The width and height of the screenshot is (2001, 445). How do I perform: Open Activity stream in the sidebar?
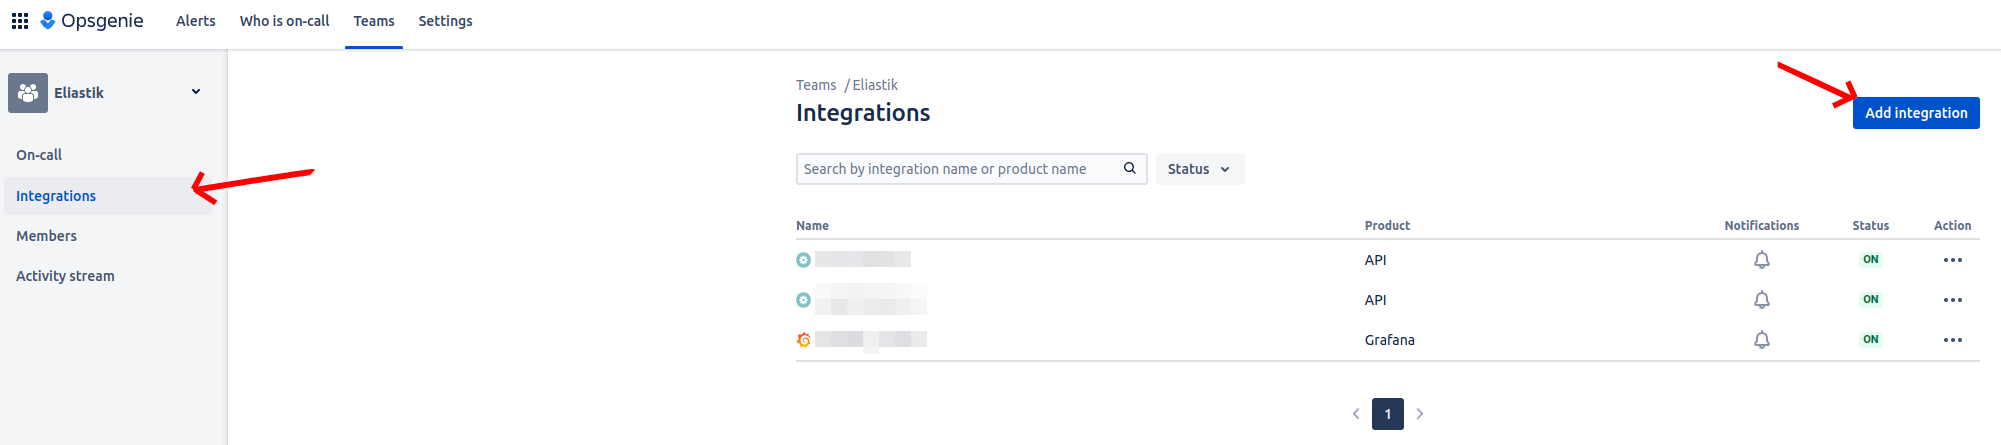pos(65,276)
